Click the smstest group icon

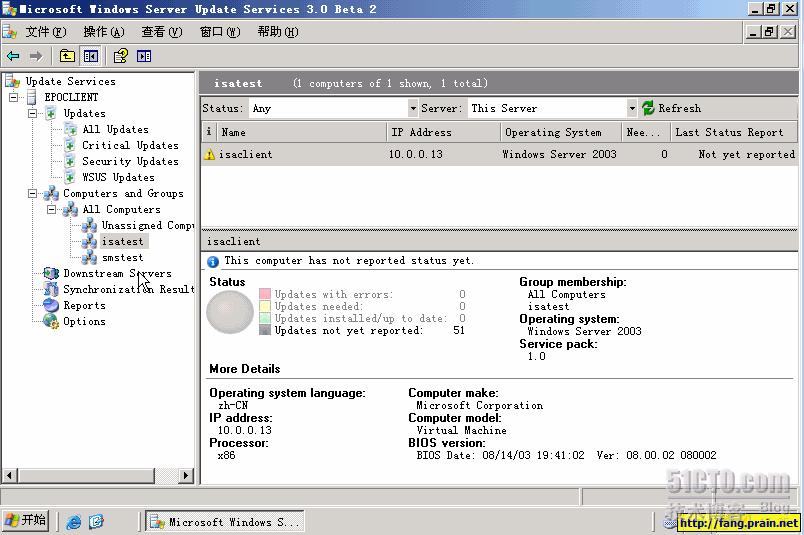89,257
